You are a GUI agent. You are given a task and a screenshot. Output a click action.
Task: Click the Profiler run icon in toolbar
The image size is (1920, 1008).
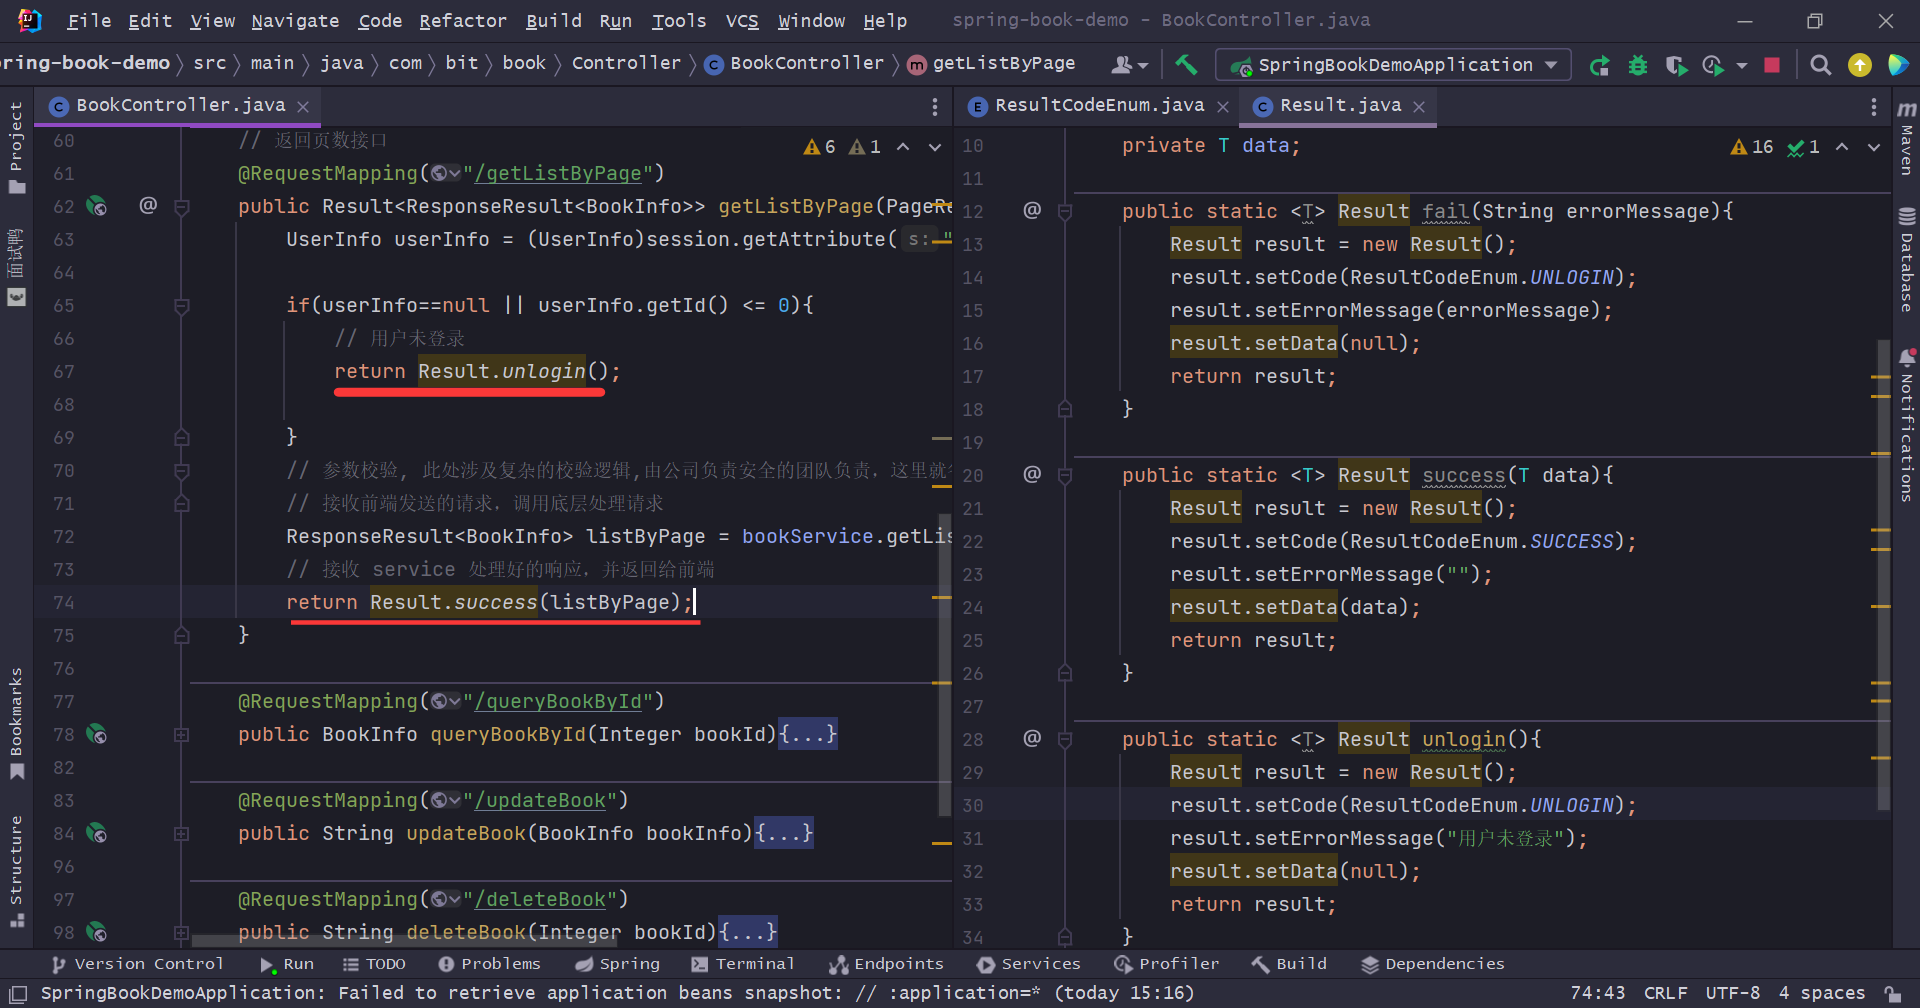click(x=1713, y=65)
